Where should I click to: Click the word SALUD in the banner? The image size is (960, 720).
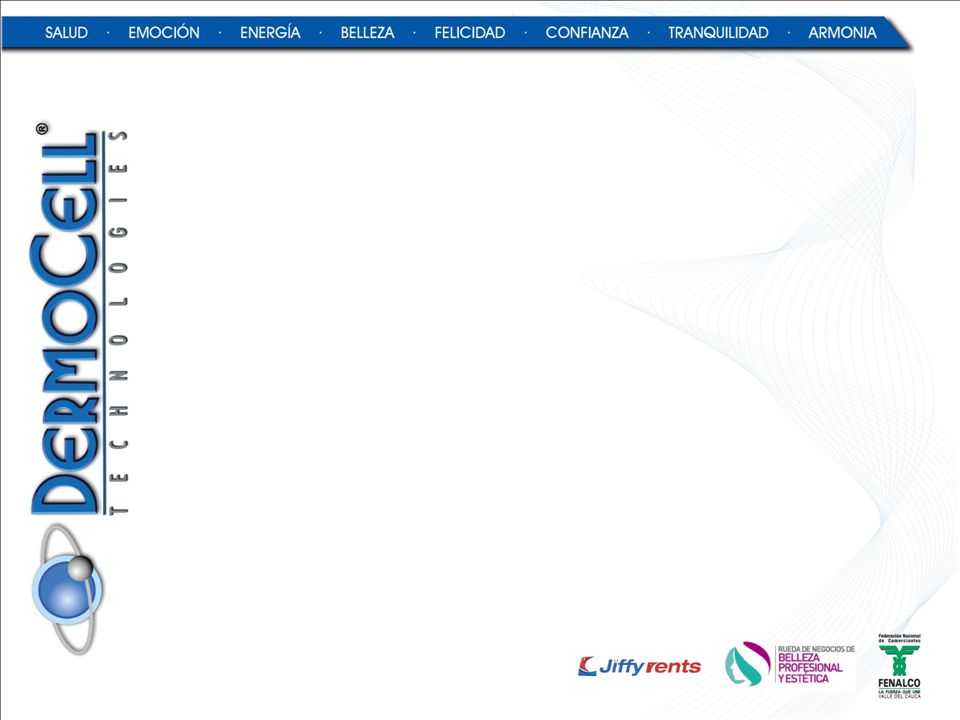click(x=66, y=32)
